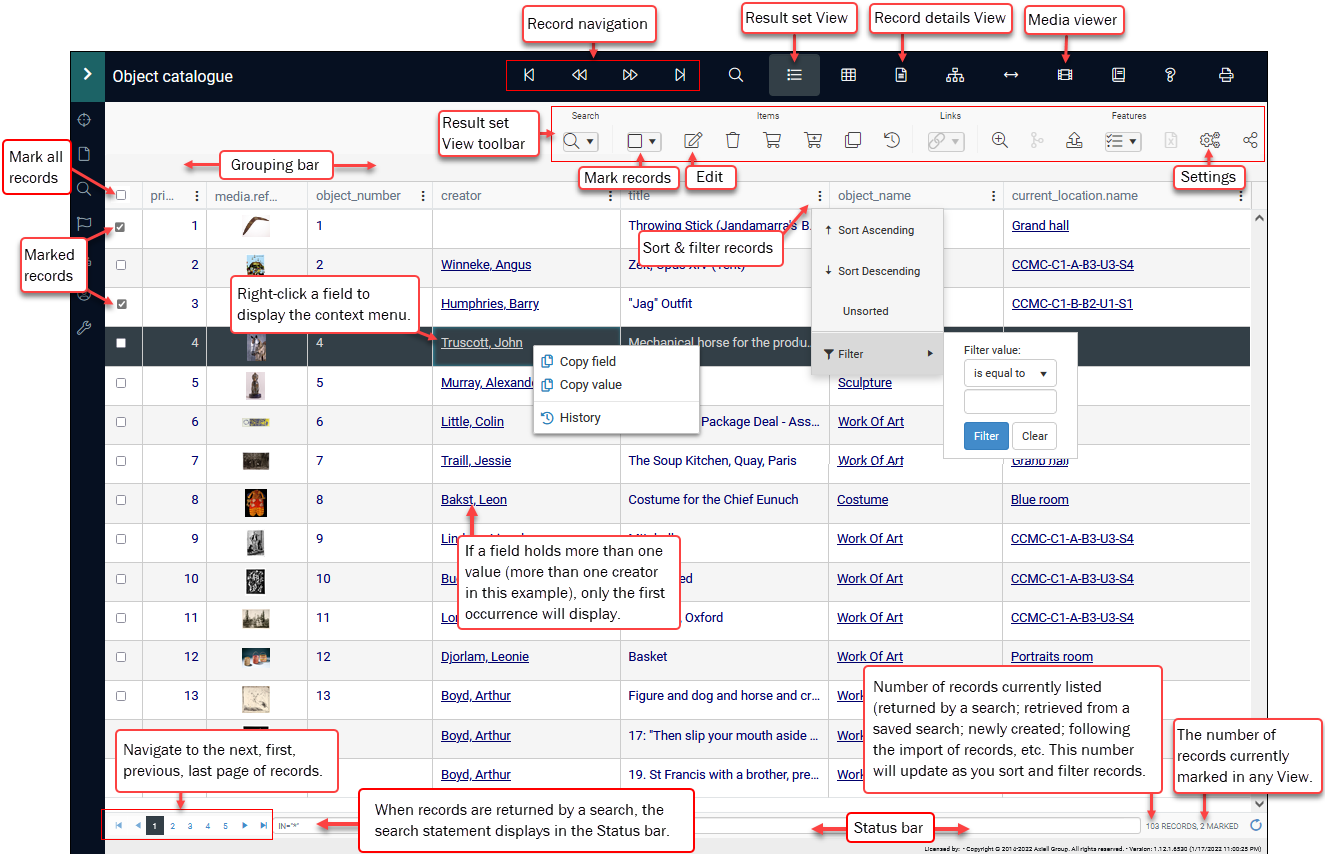Mark the checkbox for record 5

point(122,382)
